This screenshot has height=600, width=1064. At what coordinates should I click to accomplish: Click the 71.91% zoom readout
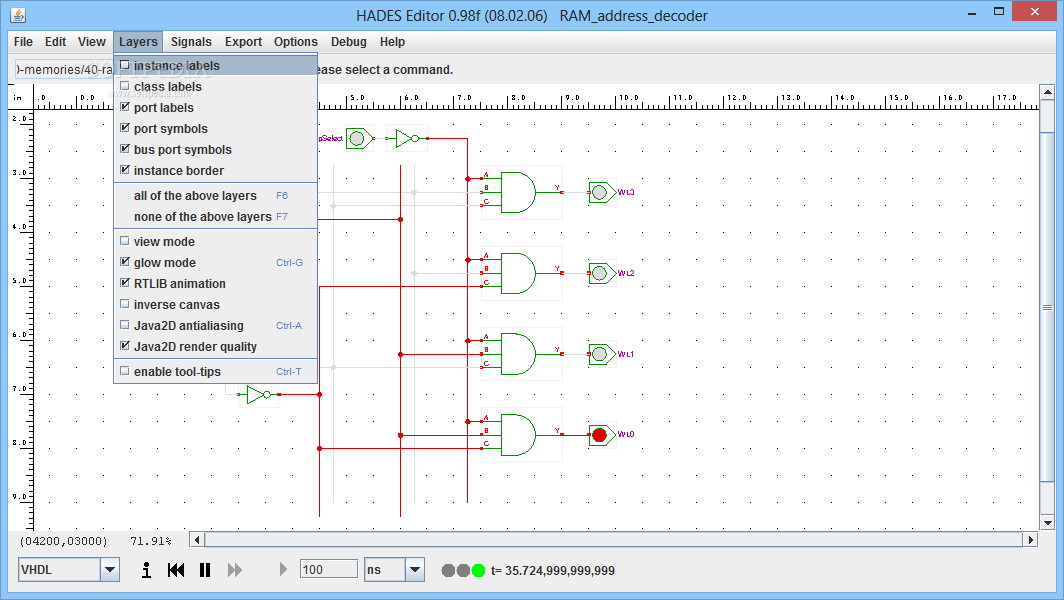click(x=151, y=541)
